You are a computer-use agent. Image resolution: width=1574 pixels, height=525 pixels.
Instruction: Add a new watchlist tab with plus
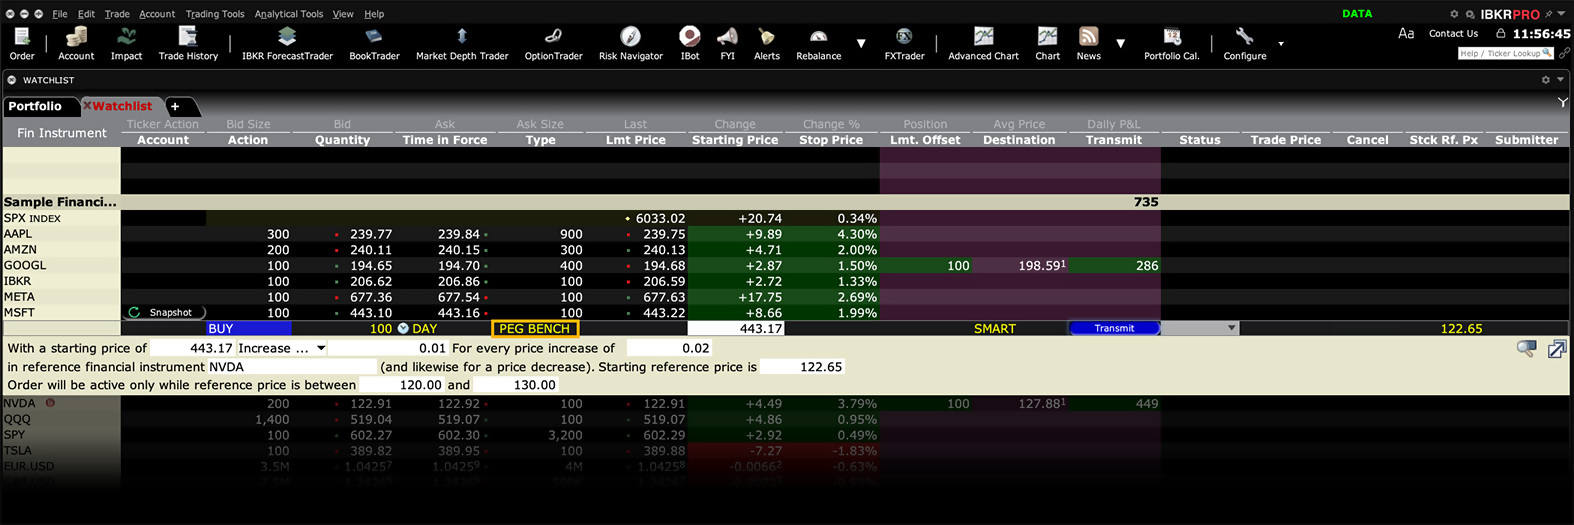[x=175, y=106]
